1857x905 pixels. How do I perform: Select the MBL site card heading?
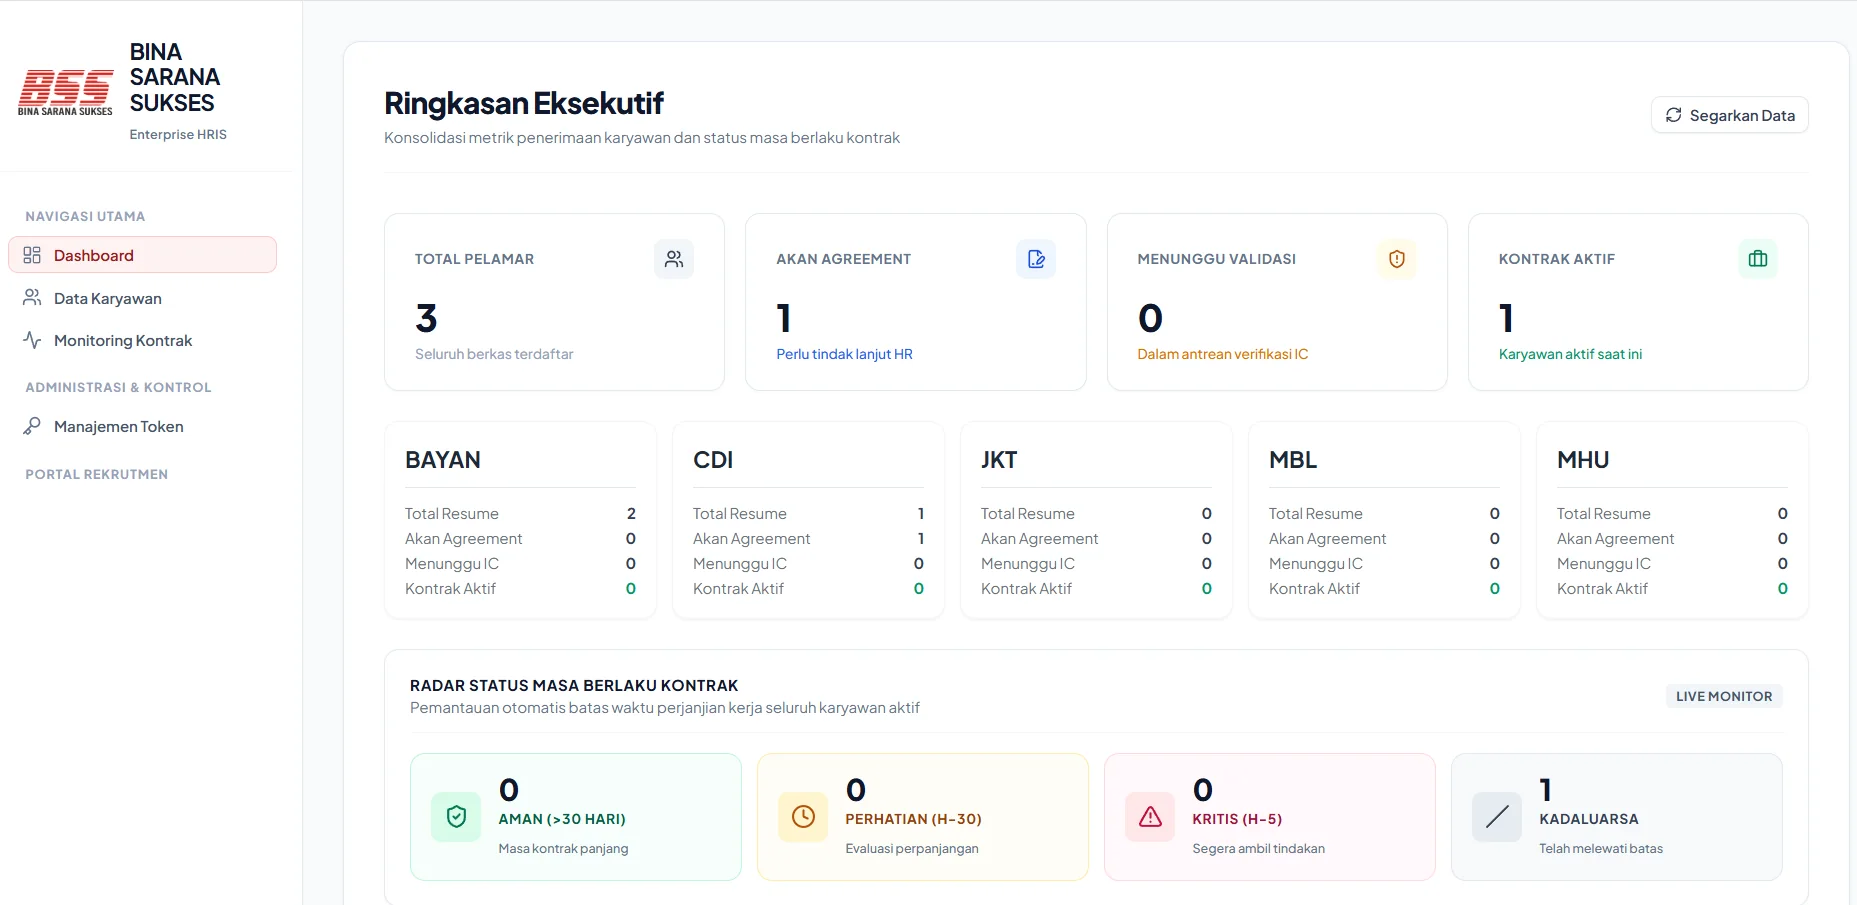1293,460
